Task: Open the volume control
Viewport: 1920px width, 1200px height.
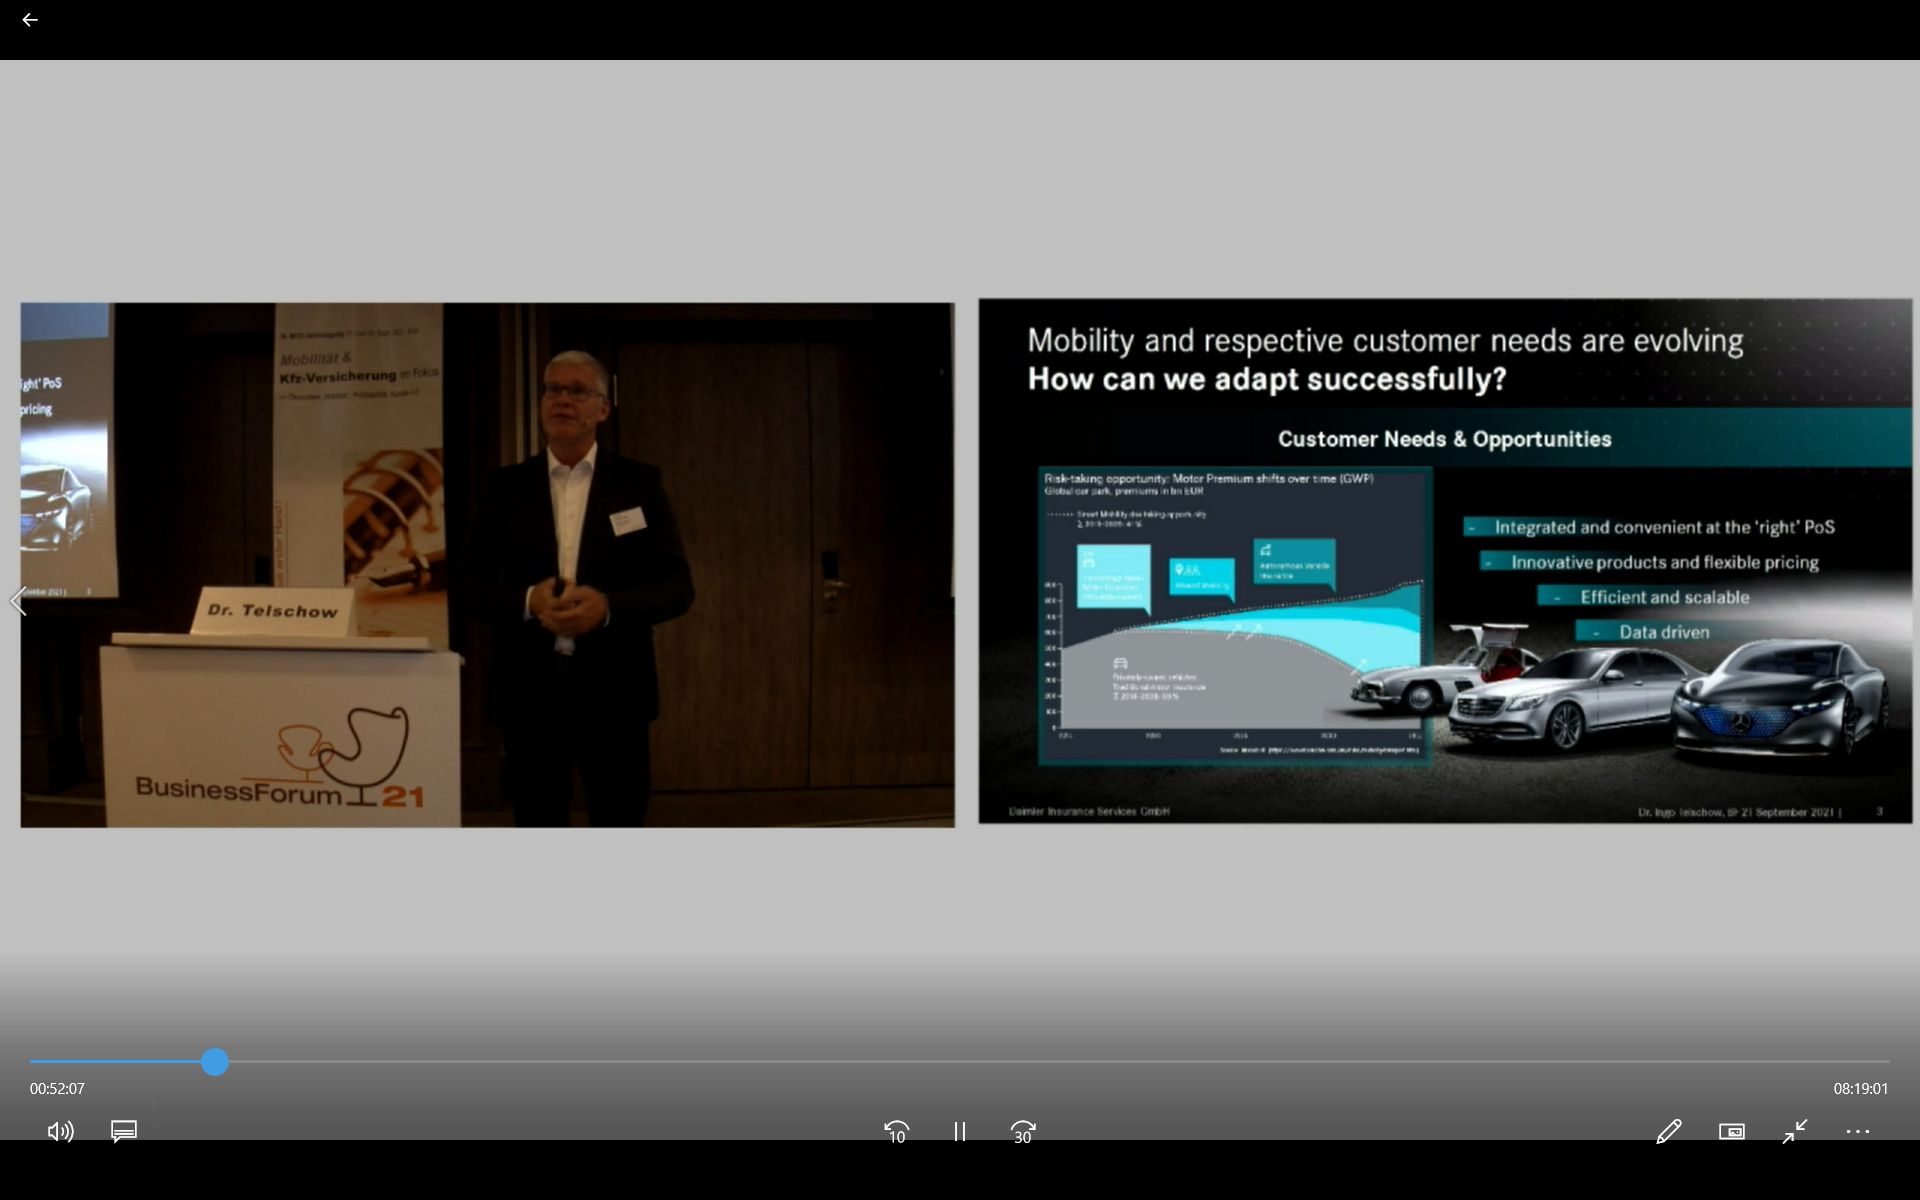Action: point(60,1131)
